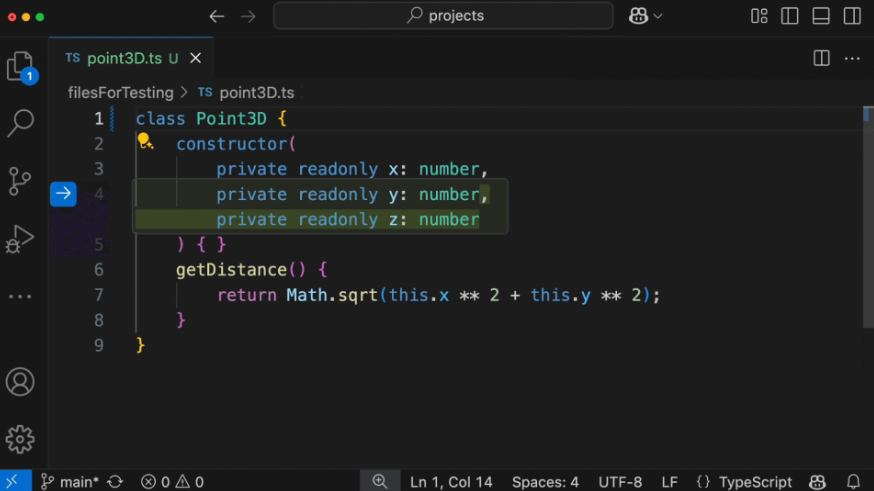This screenshot has width=874, height=491.
Task: Click on 'Point3D' class name
Action: tap(231, 119)
